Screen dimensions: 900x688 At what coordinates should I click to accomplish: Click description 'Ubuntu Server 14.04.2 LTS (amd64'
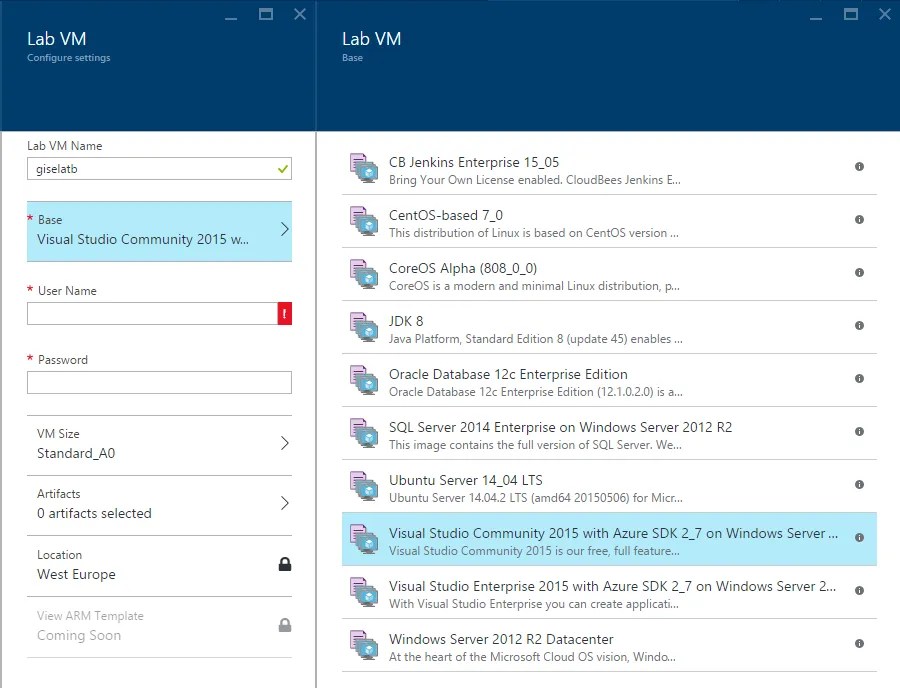click(536, 498)
